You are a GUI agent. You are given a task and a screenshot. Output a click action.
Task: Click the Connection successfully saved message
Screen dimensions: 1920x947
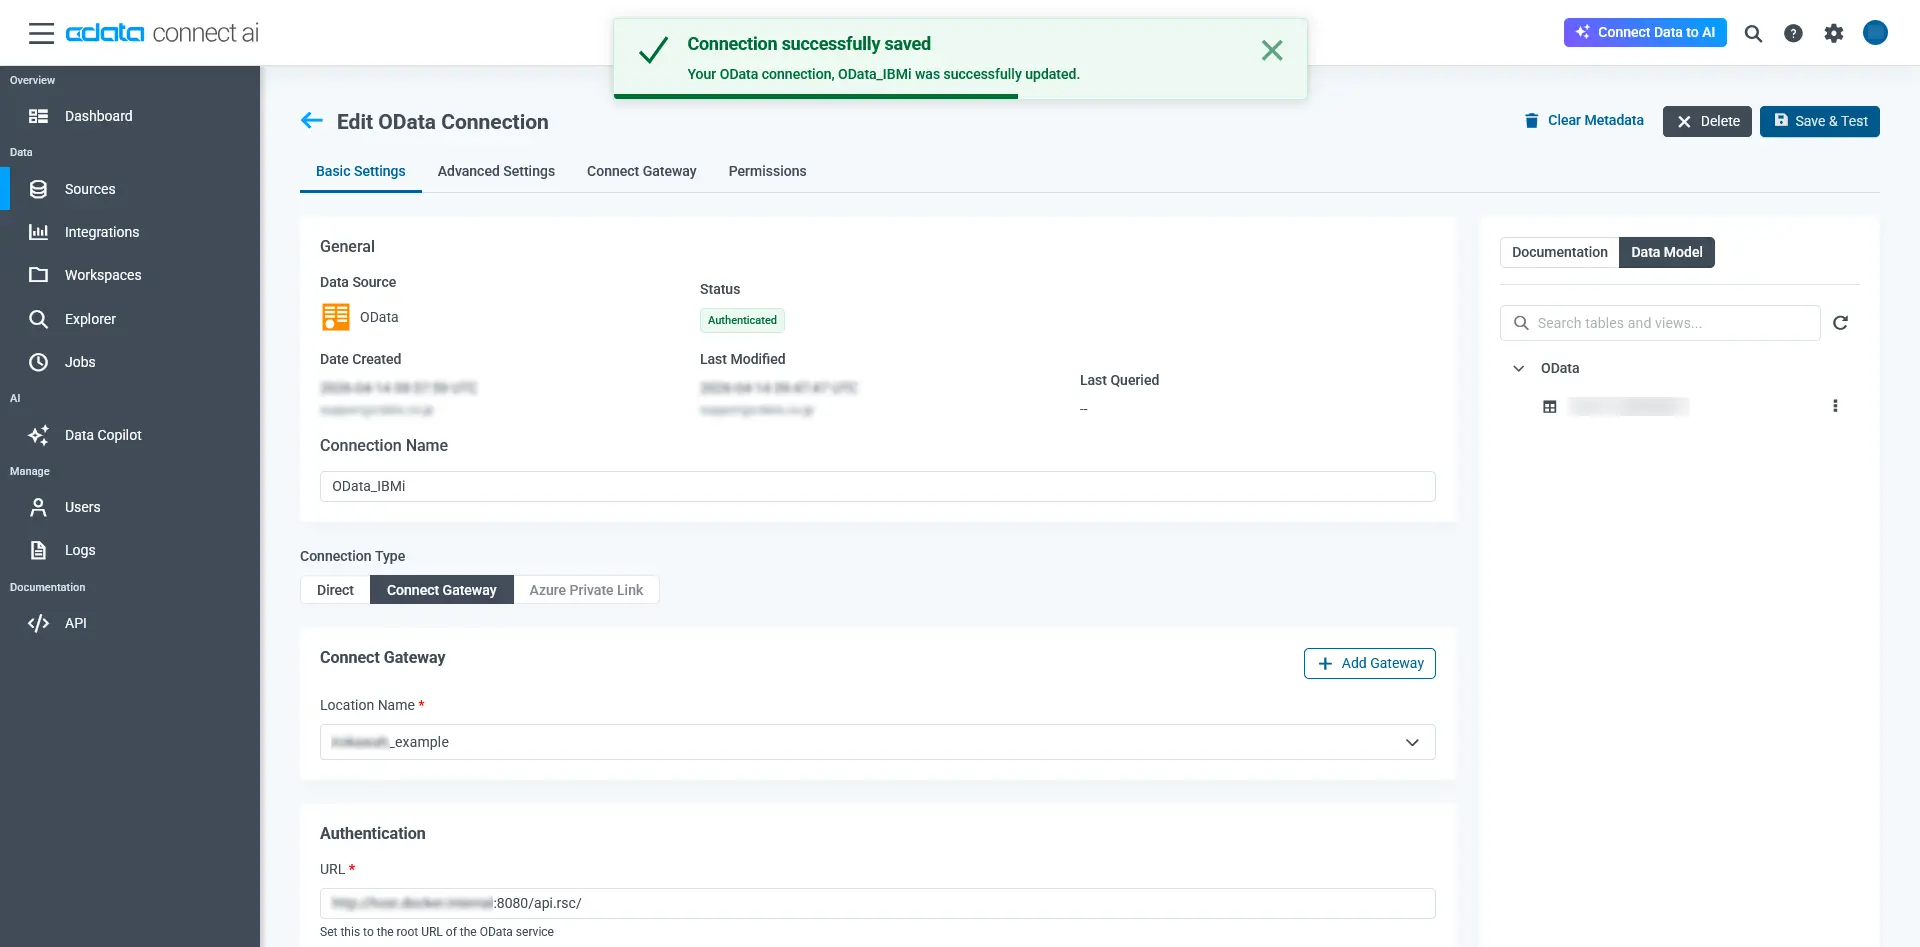[x=809, y=44]
